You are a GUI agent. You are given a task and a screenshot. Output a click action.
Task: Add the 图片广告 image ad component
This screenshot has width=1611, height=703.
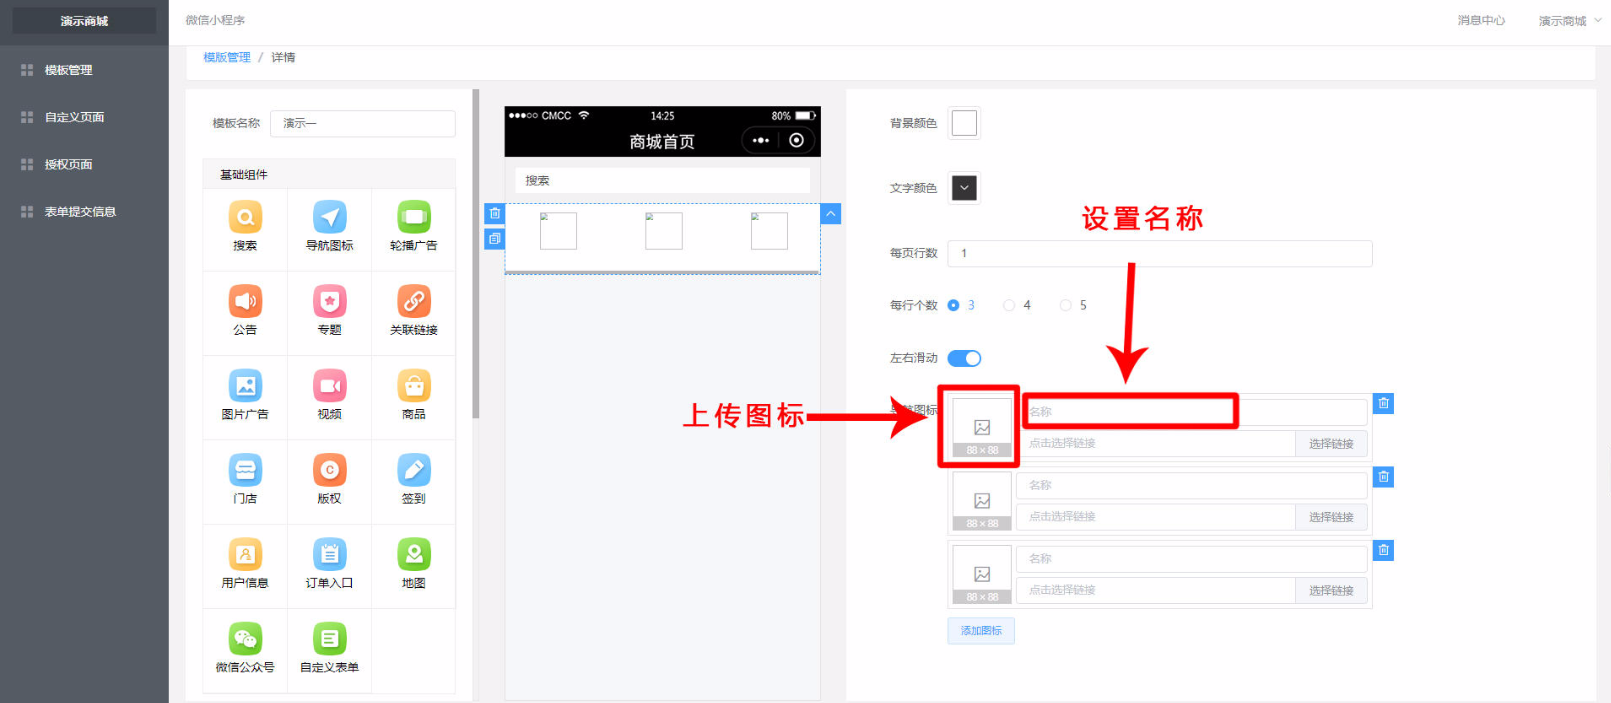245,396
